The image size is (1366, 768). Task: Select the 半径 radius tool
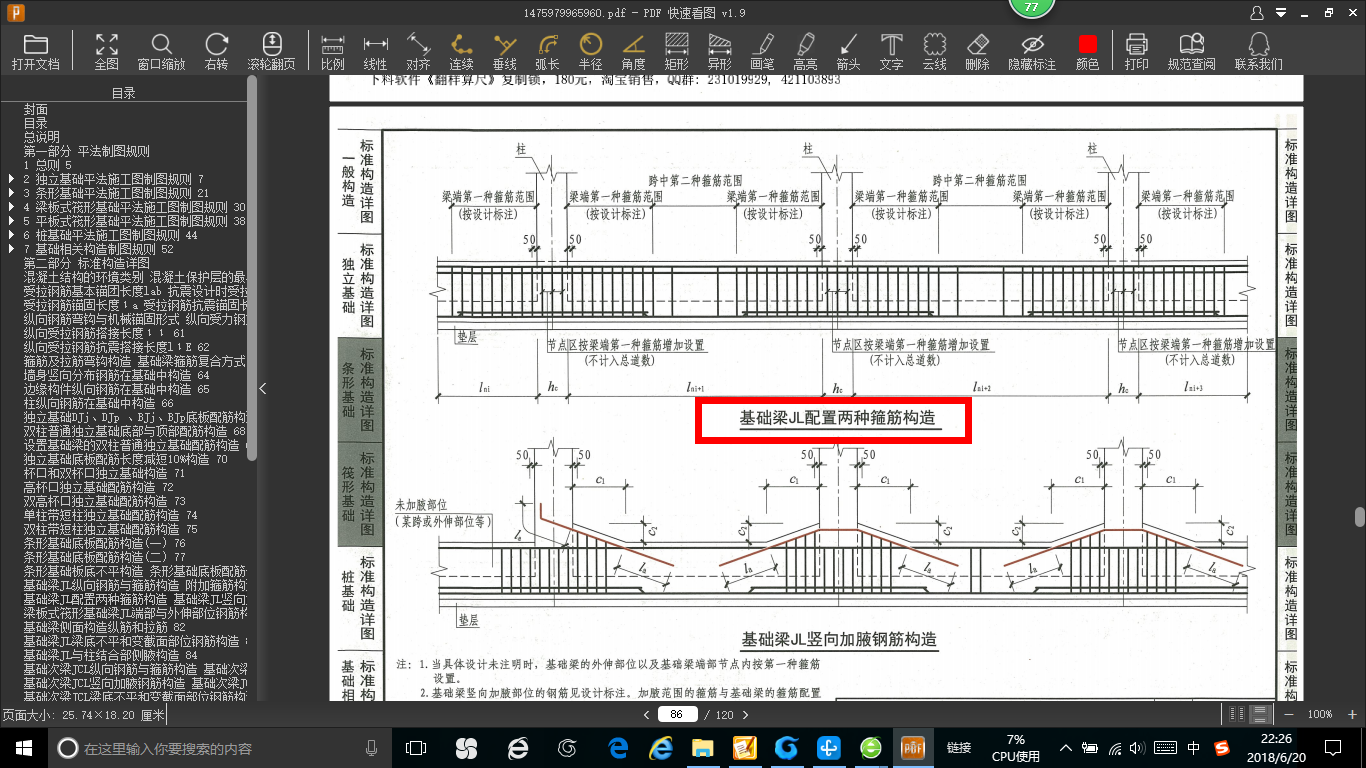(591, 45)
